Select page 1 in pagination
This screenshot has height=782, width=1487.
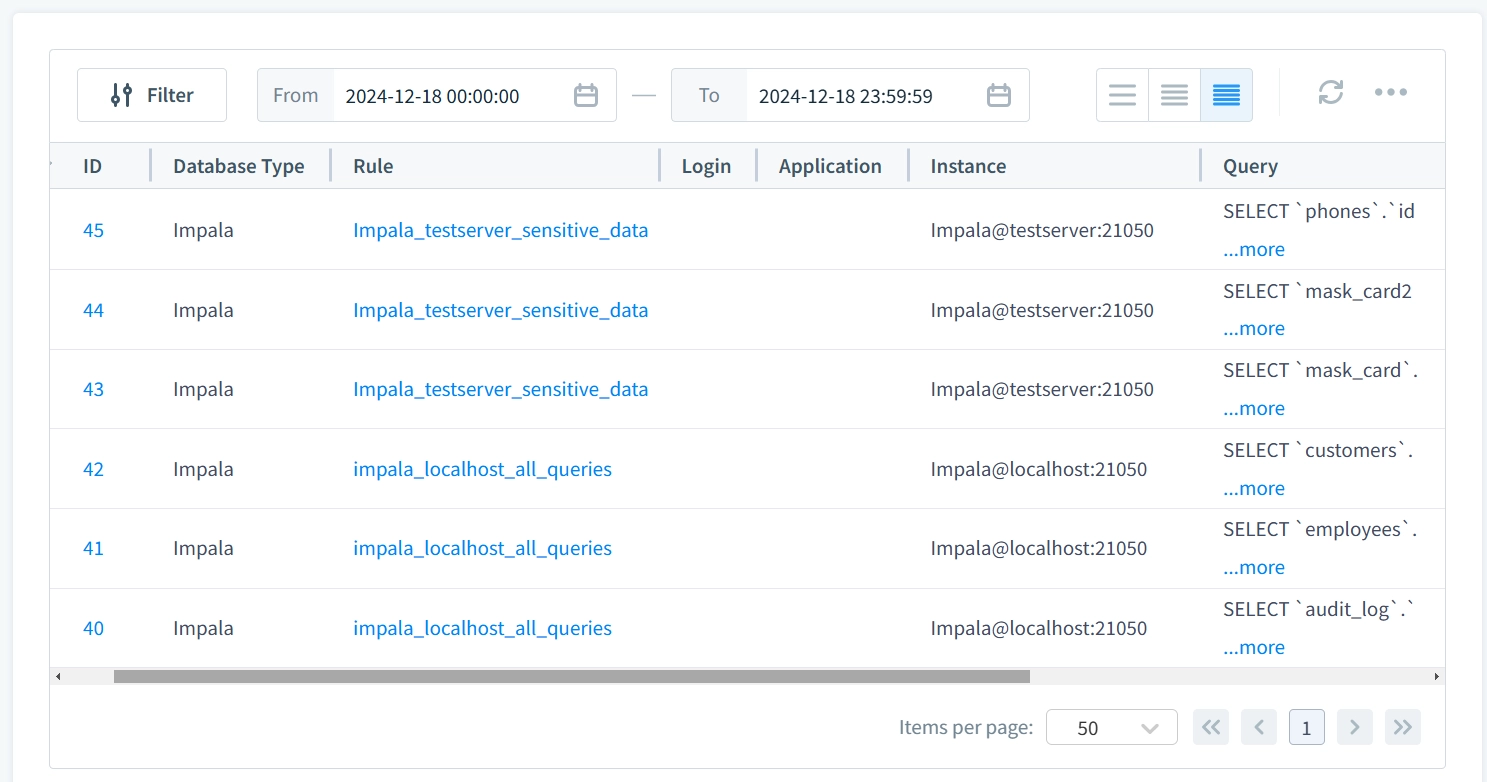pyautogui.click(x=1307, y=727)
